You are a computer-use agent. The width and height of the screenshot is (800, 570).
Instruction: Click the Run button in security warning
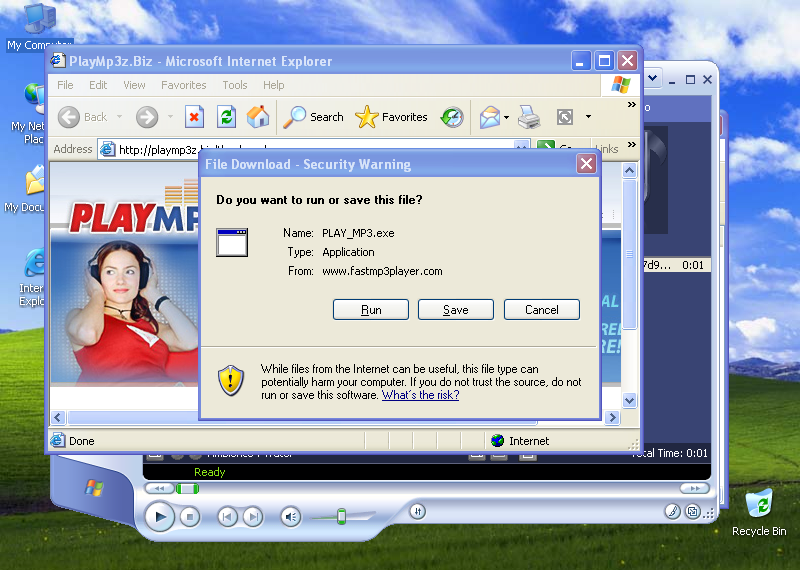(x=370, y=310)
